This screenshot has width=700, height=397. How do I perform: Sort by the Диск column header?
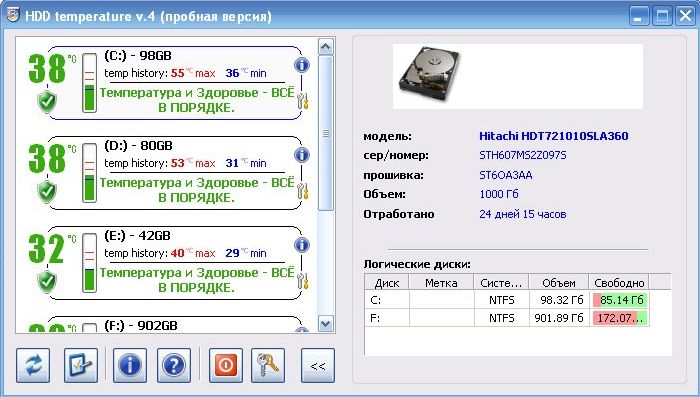[x=387, y=283]
